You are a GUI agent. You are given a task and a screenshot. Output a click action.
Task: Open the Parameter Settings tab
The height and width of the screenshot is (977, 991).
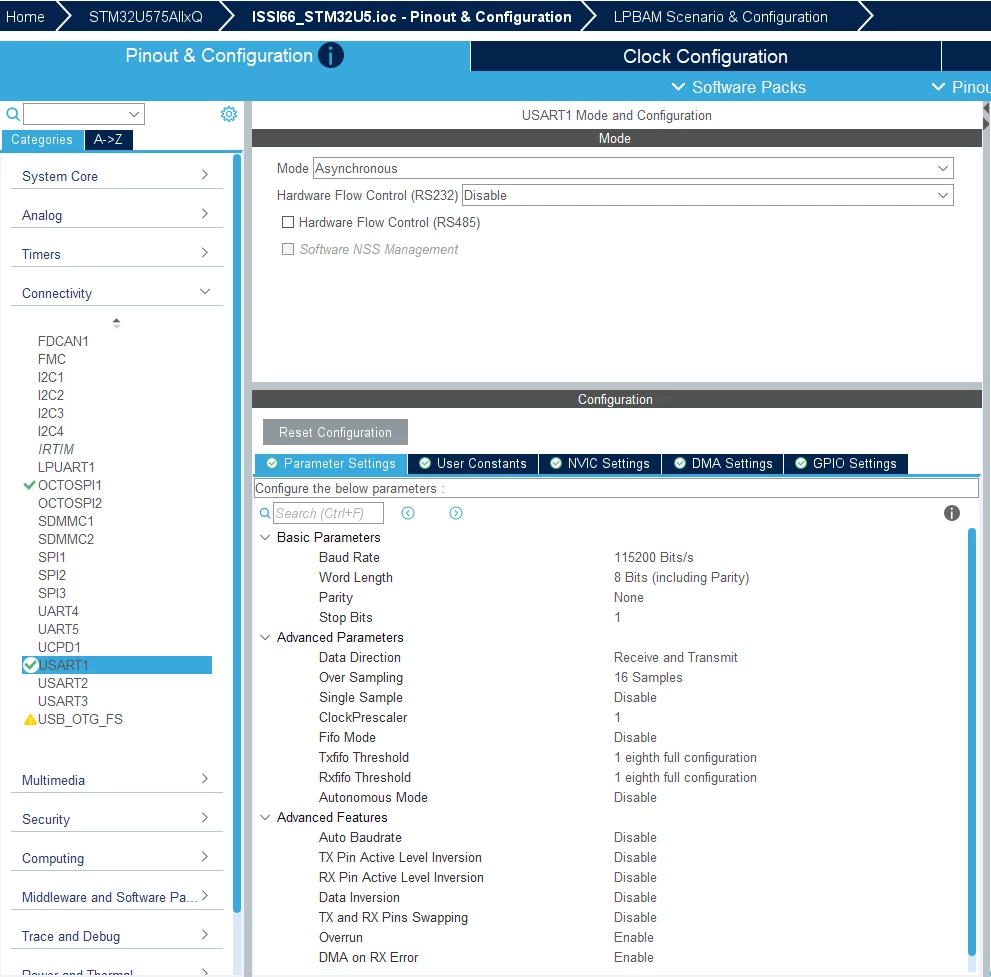(x=331, y=463)
